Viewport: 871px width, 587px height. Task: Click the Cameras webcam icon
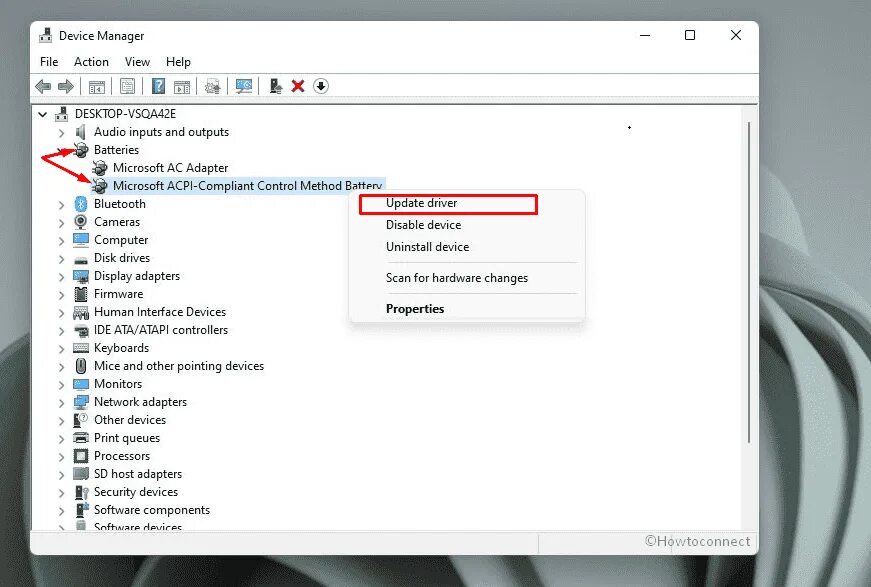click(x=81, y=222)
